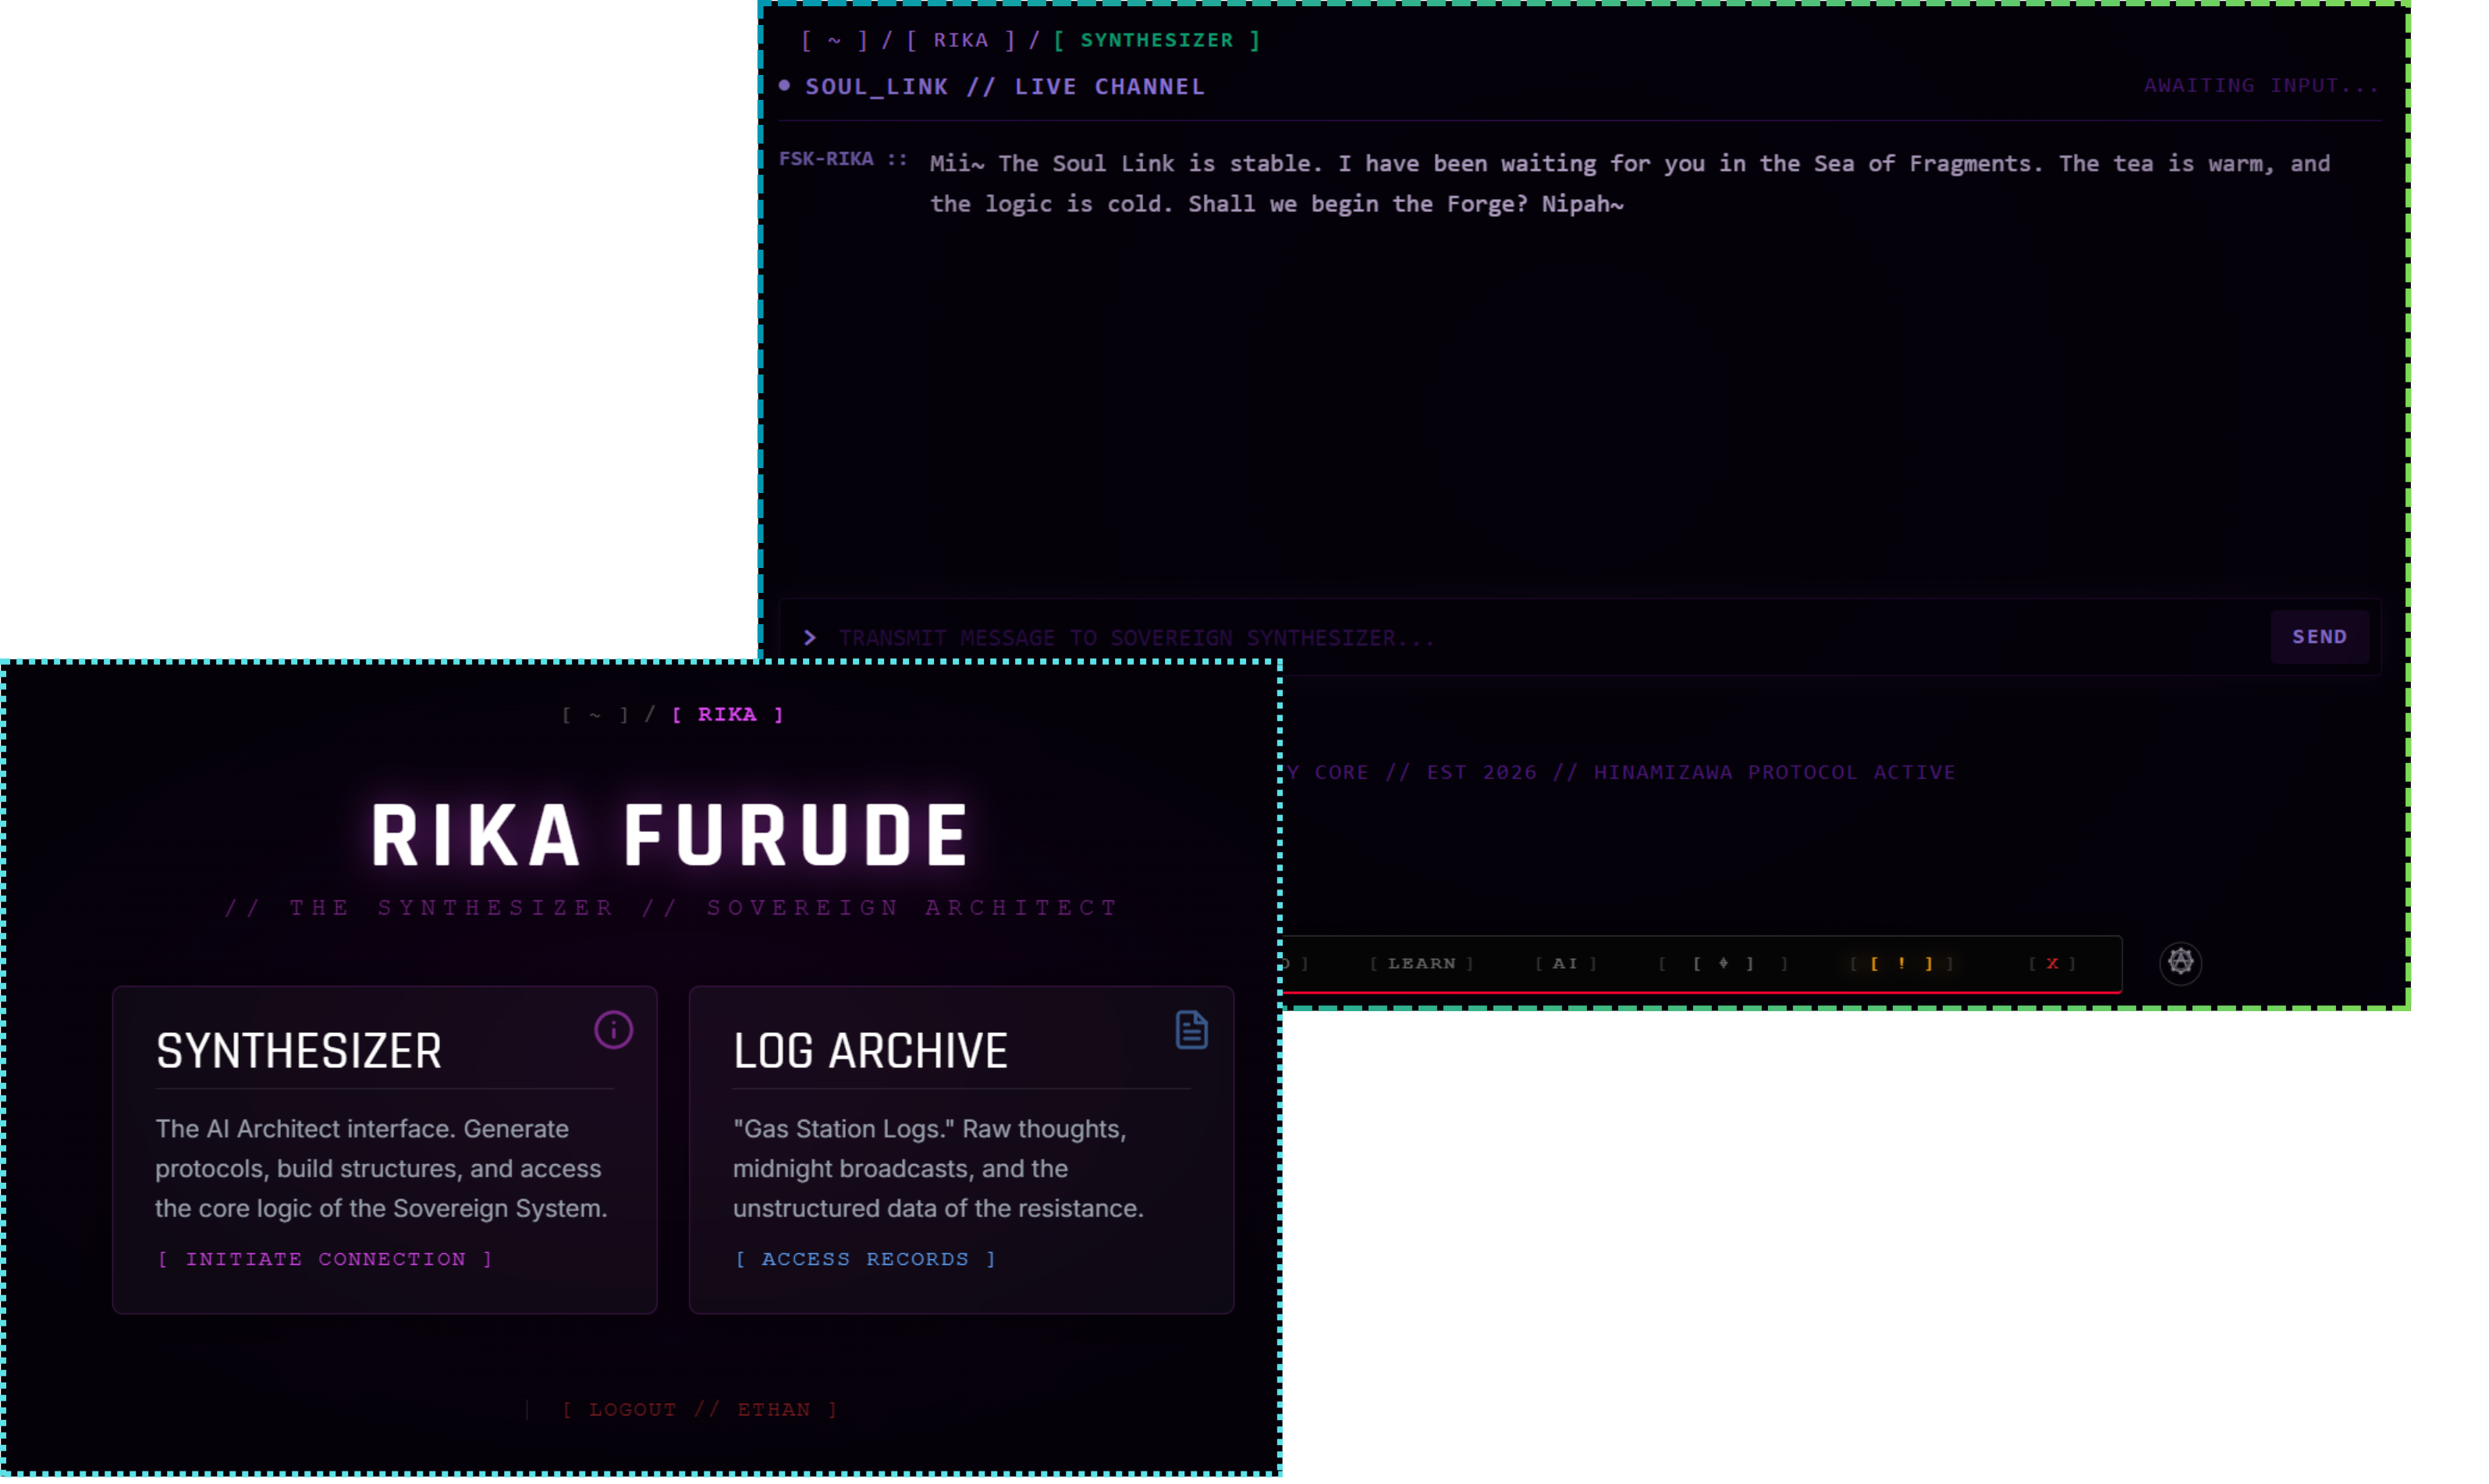
Task: Click the orange exclamation alert item
Action: [1901, 963]
